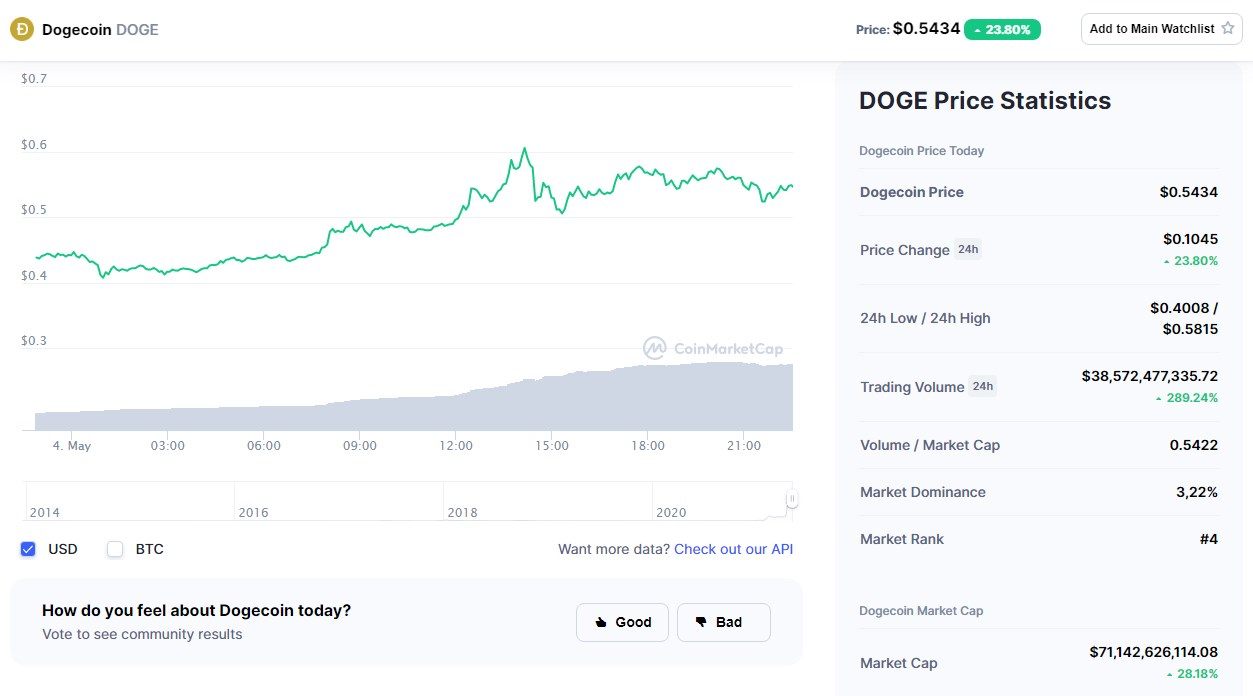Click the CoinMarketCap watermark logo on the chart
The width and height of the screenshot is (1253, 696).
tap(655, 348)
